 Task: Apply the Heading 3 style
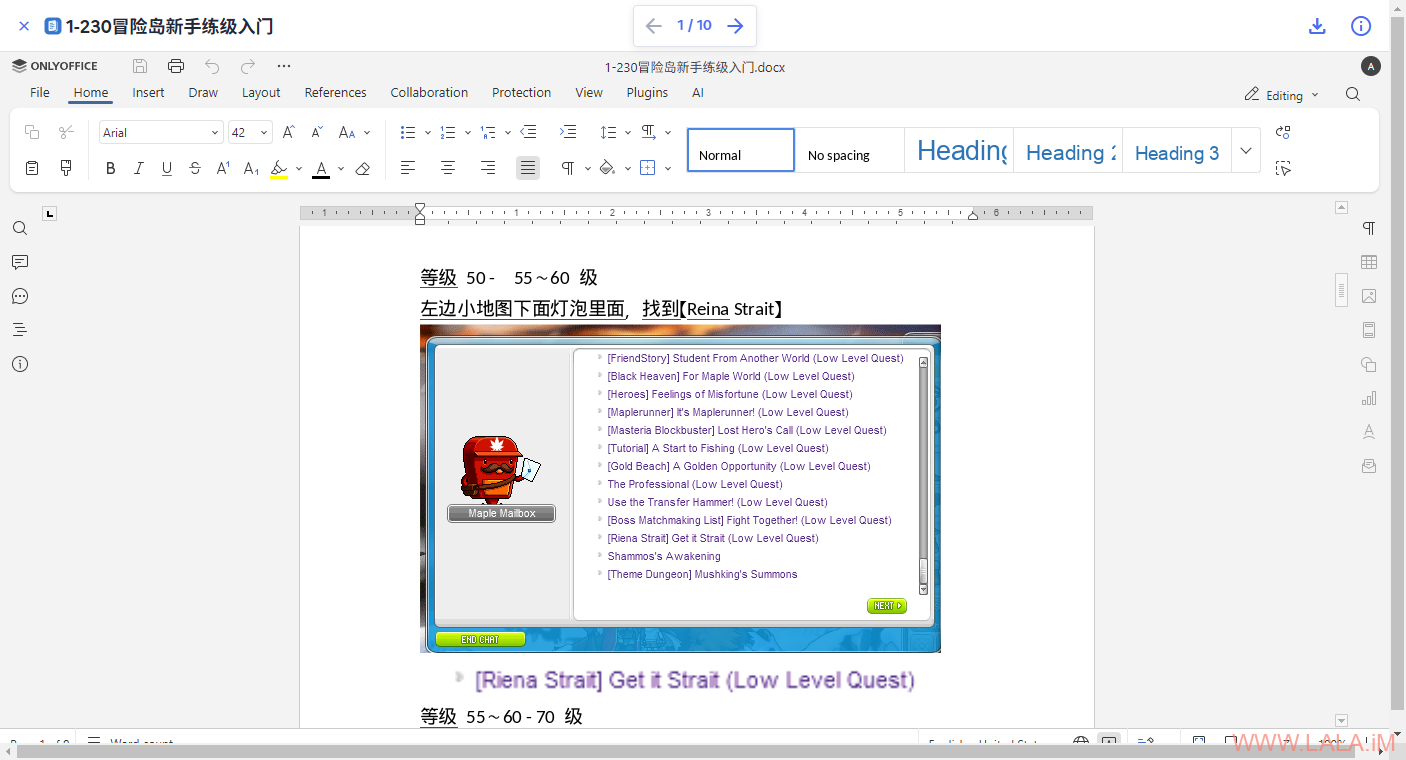1176,152
